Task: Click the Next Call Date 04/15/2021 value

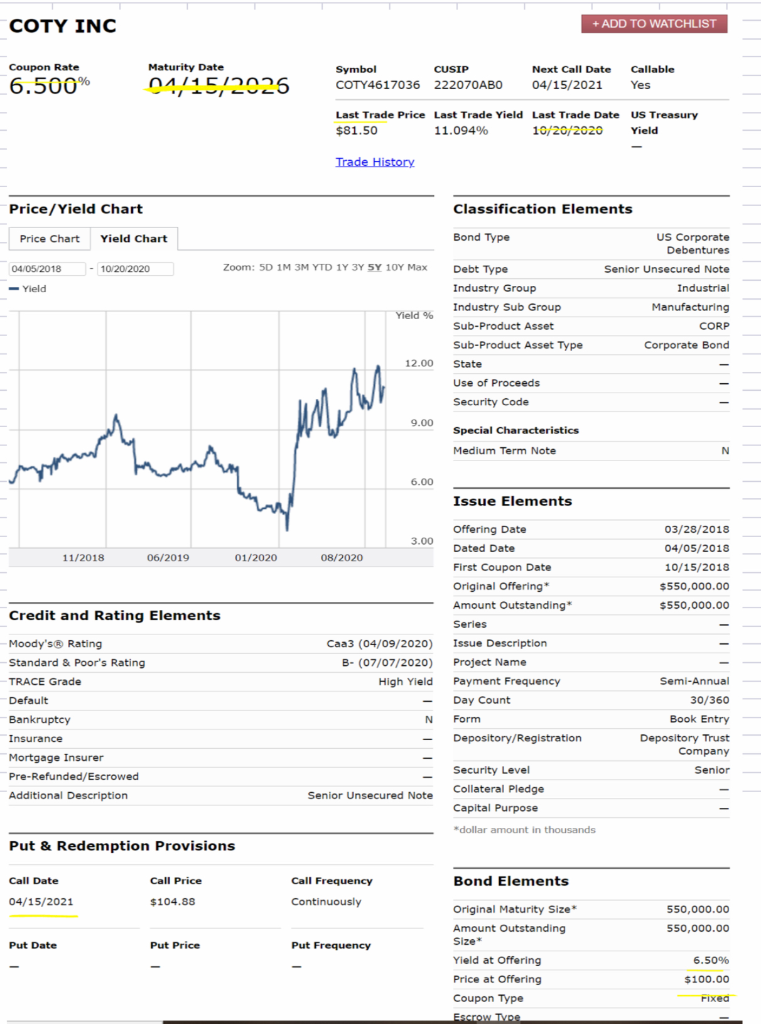Action: [x=567, y=85]
